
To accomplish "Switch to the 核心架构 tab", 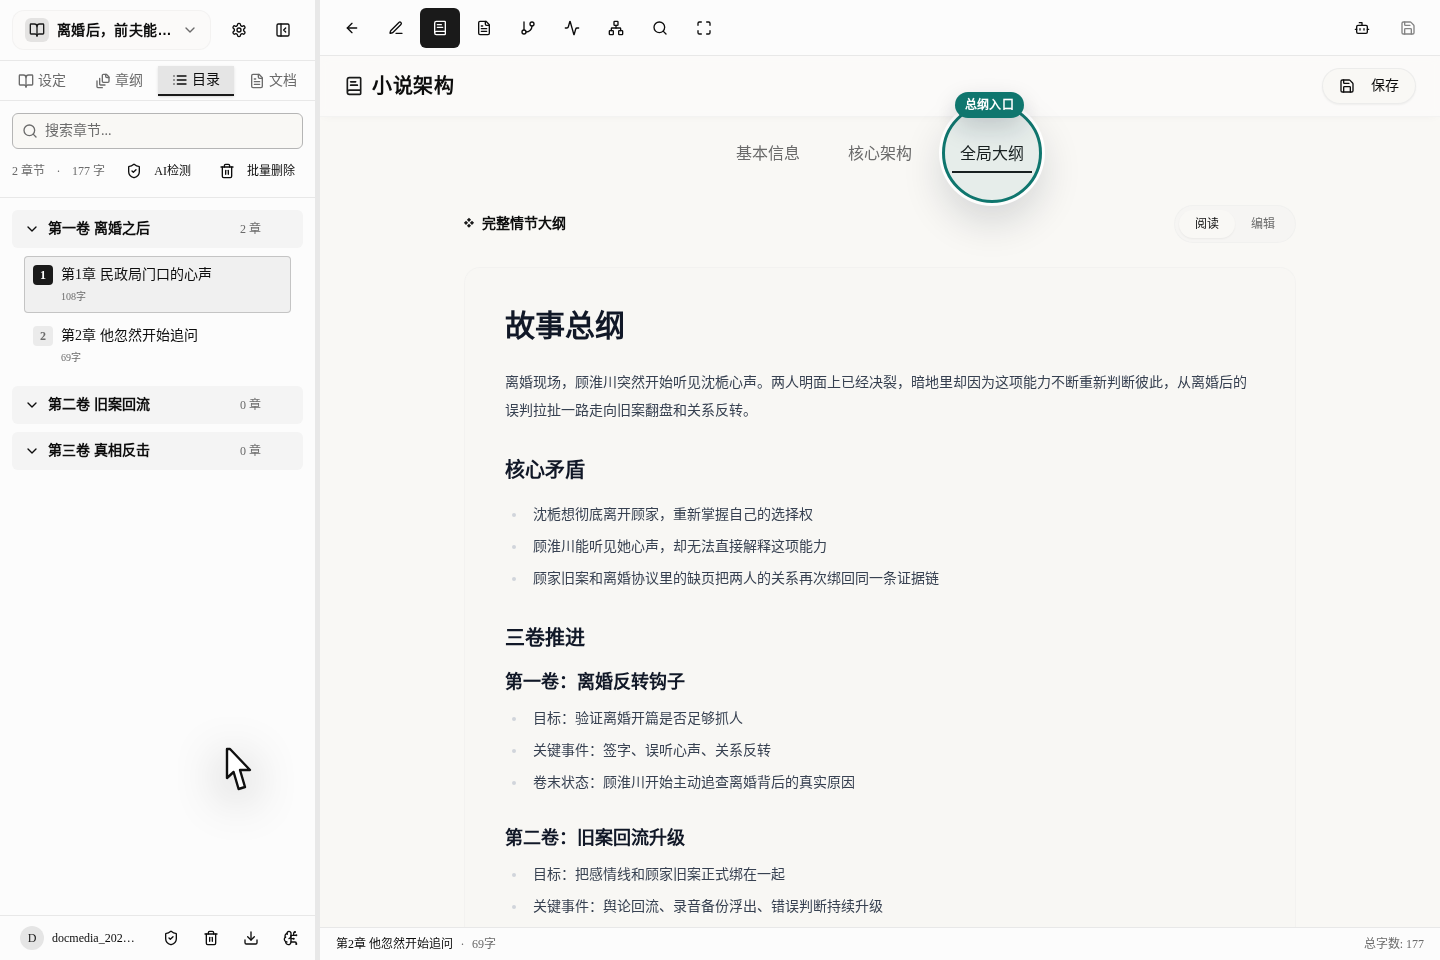I will pyautogui.click(x=879, y=153).
